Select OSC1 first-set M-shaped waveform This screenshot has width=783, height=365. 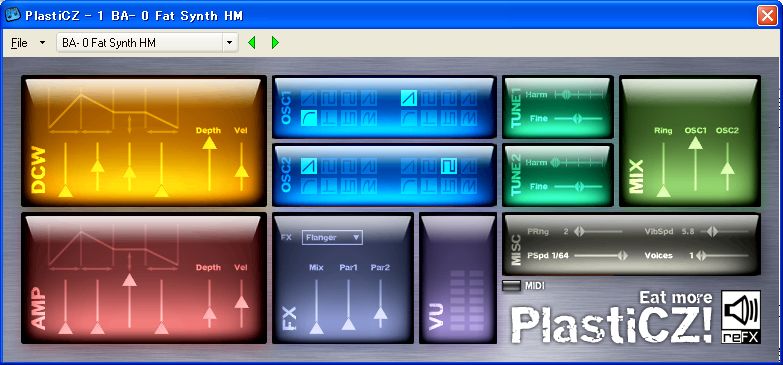(369, 118)
